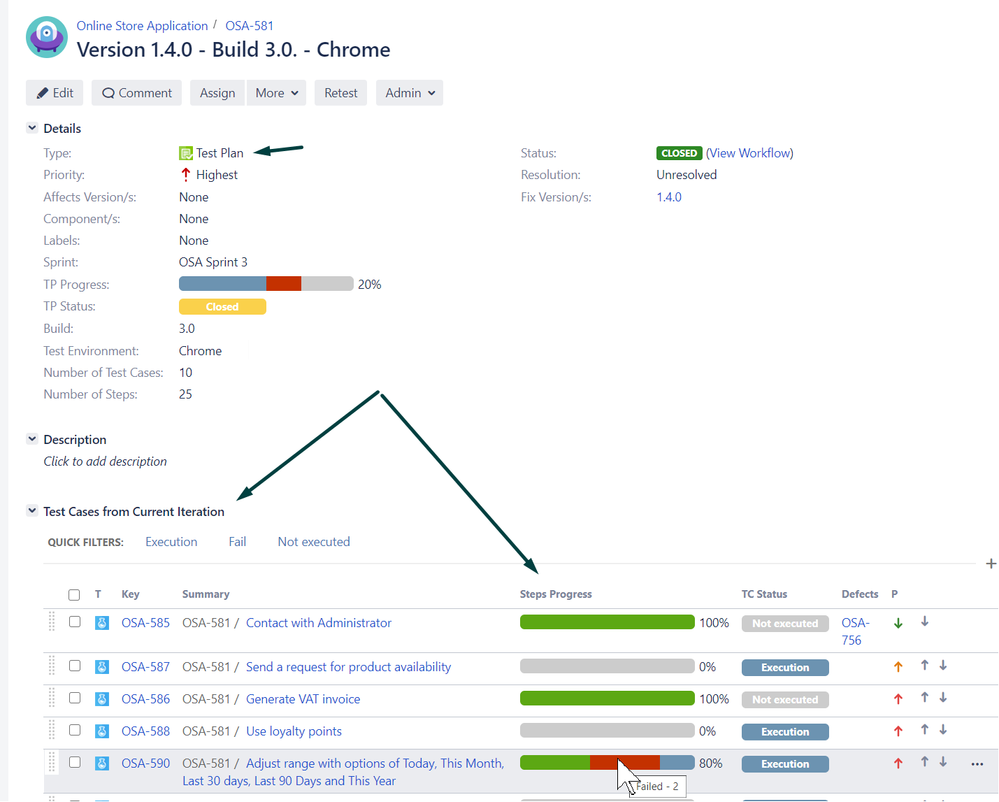Viewport: 999px width, 802px height.
Task: Click the drag handle of OSA-586 row
Action: [x=52, y=698]
